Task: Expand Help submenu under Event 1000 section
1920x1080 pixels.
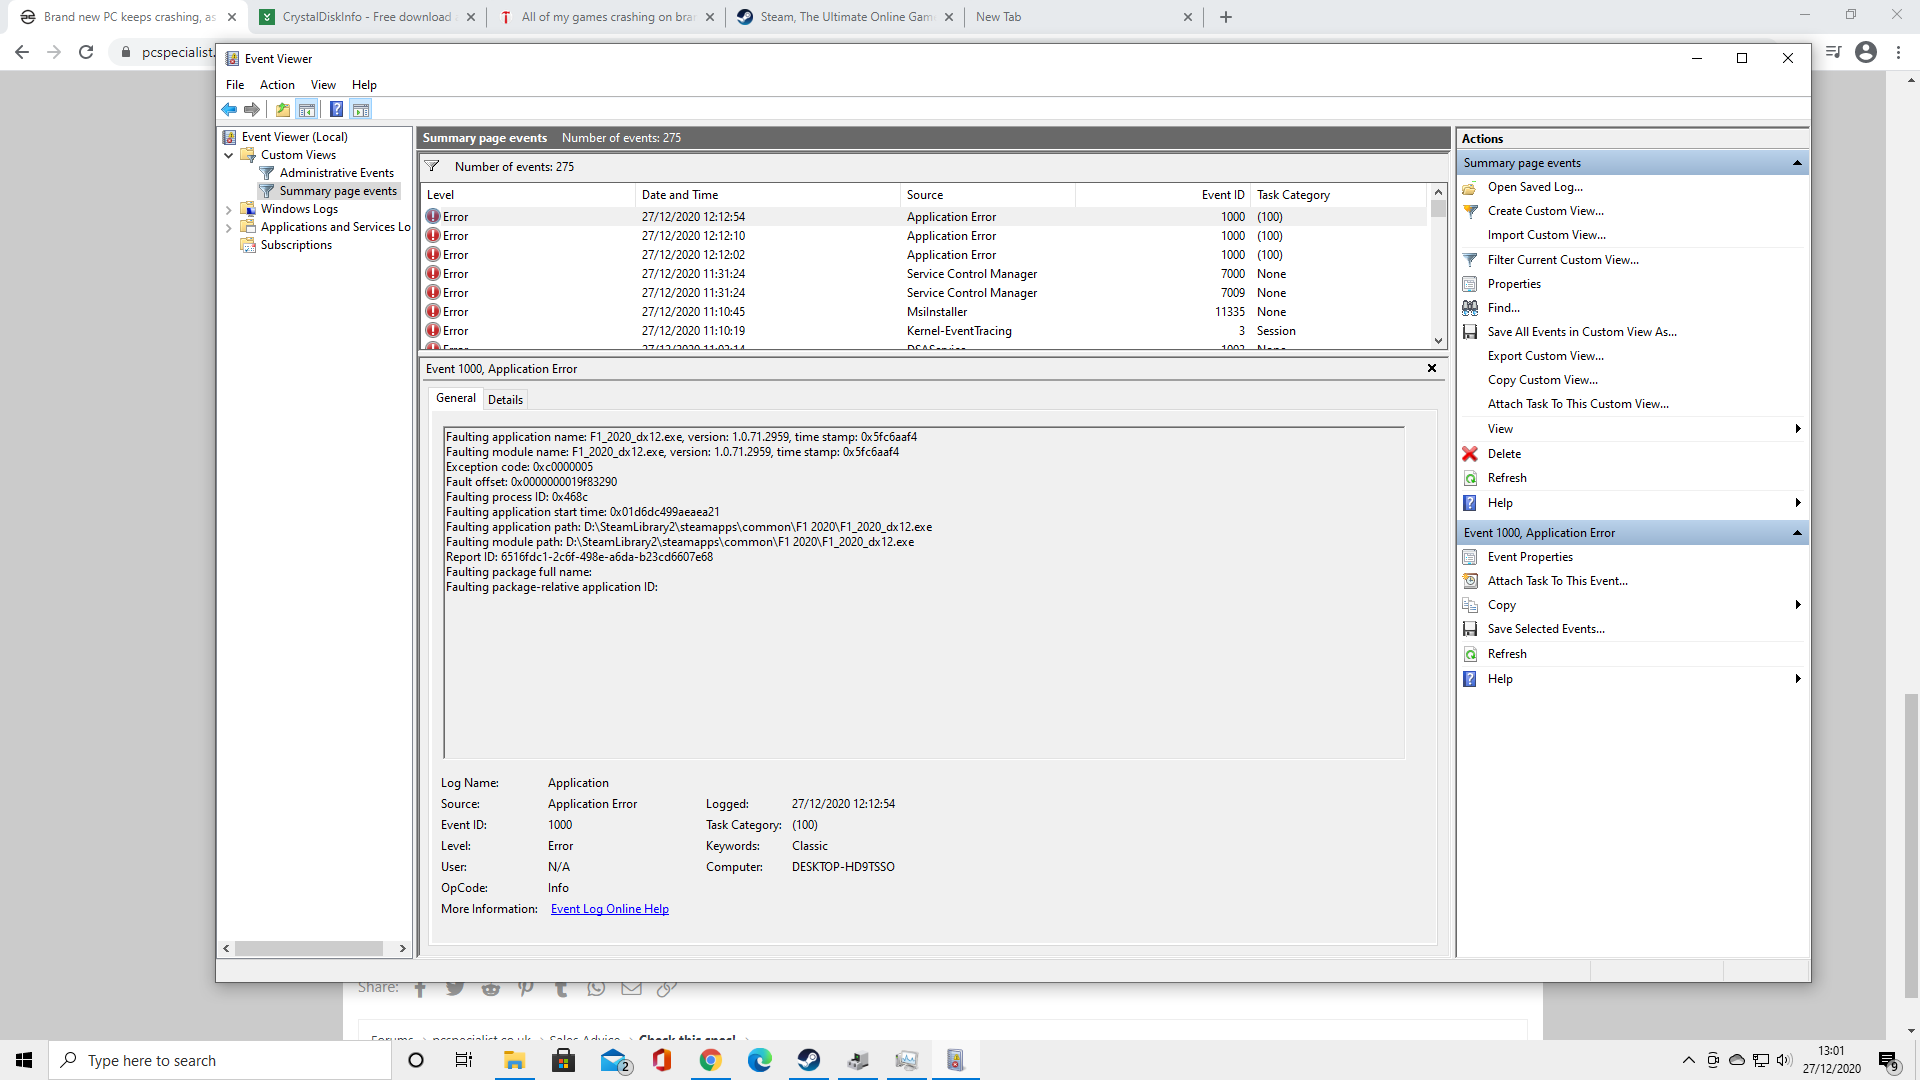Action: click(x=1797, y=679)
